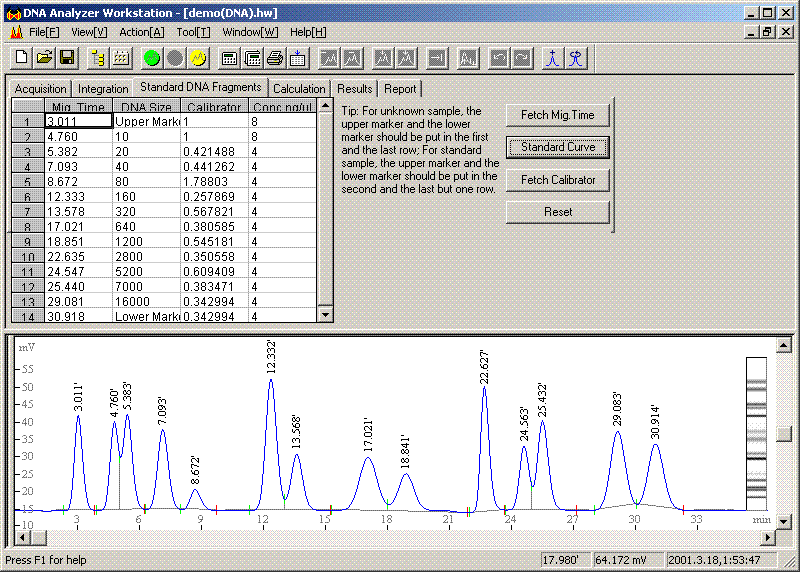Click the grayed multi-peak chromatogram icon
Image resolution: width=800 pixels, height=572 pixels.
(x=468, y=58)
